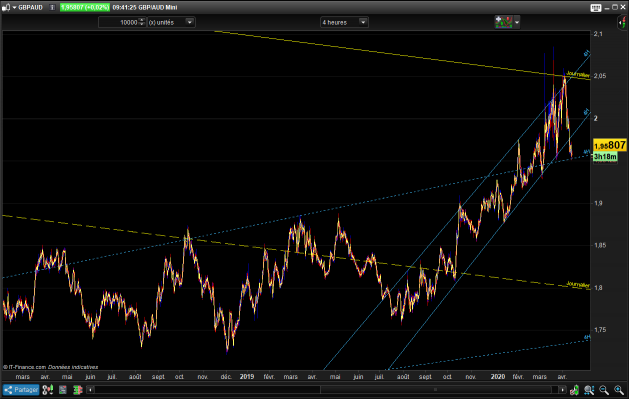
Task: Click the Partager share button
Action: click(21, 389)
